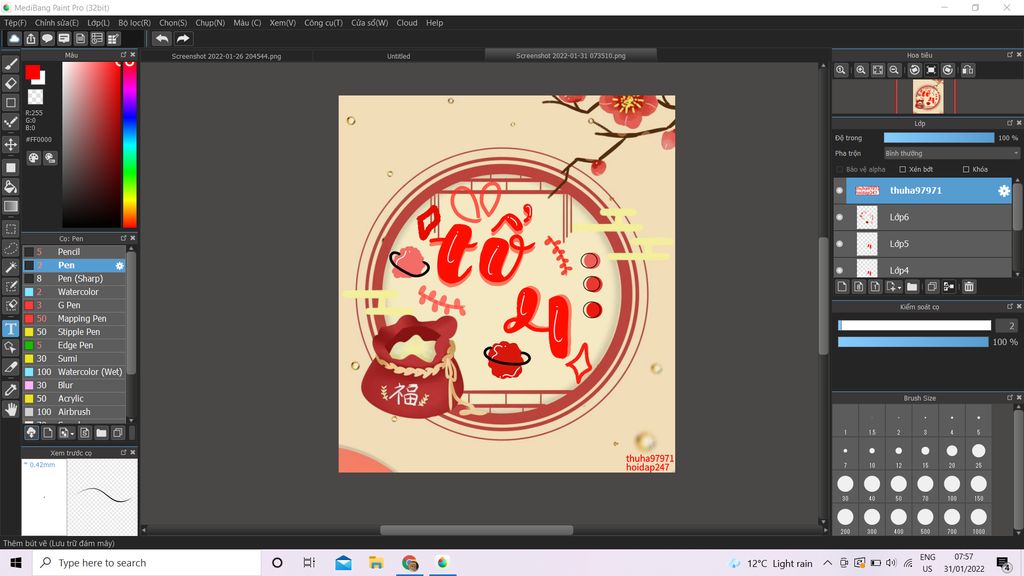This screenshot has height=576, width=1024.
Task: Choose brush size 20 preset
Action: [x=952, y=455]
